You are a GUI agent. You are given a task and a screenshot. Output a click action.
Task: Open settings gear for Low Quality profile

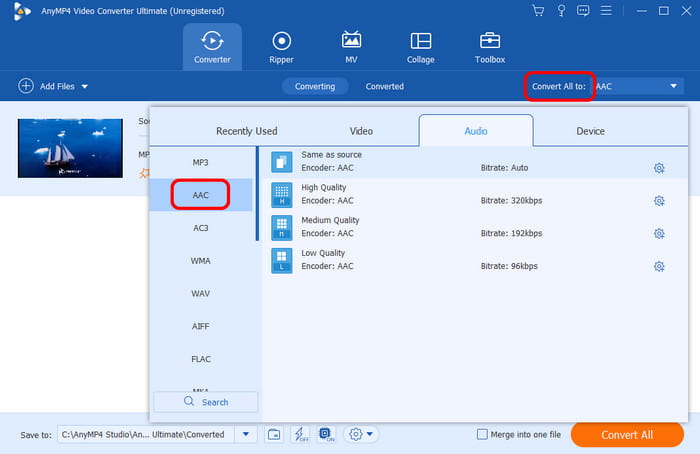click(659, 267)
